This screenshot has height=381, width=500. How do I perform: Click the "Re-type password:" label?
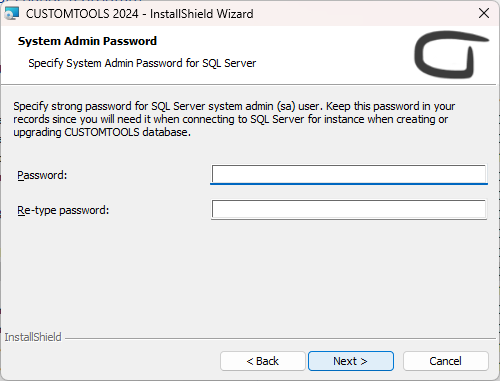pyautogui.click(x=63, y=210)
